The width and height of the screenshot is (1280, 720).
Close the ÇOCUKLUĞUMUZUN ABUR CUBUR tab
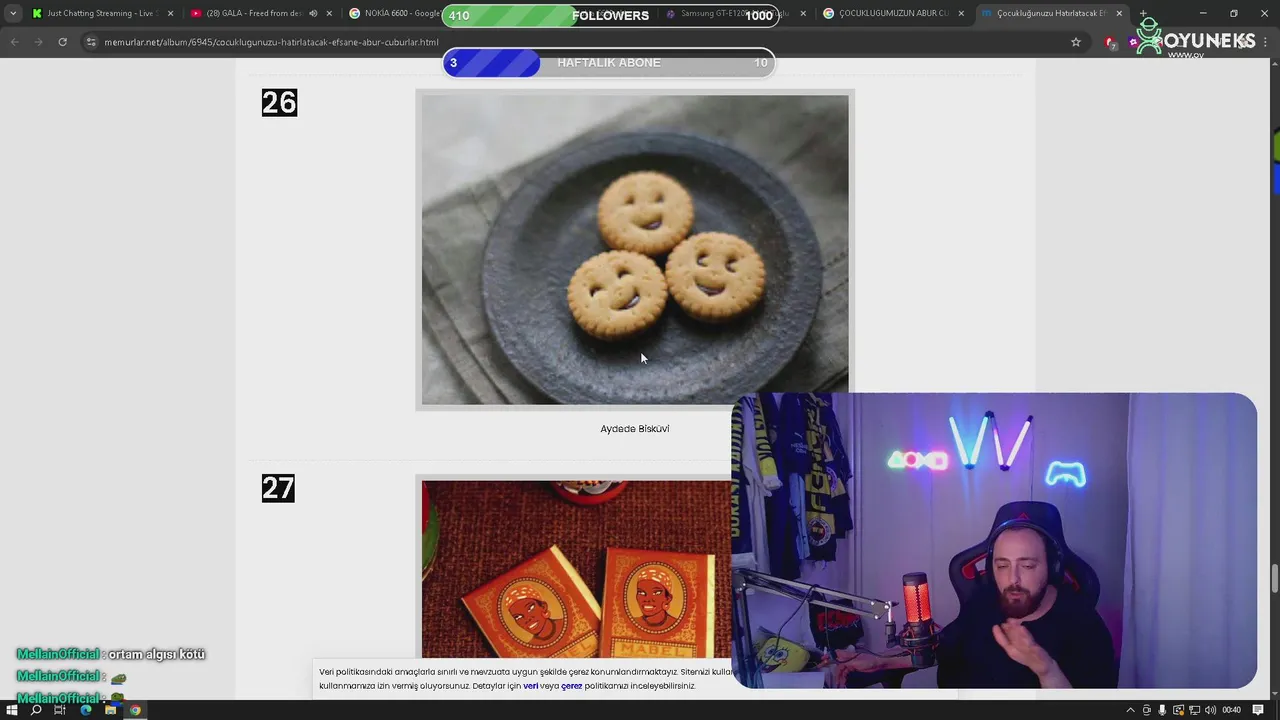pyautogui.click(x=961, y=14)
